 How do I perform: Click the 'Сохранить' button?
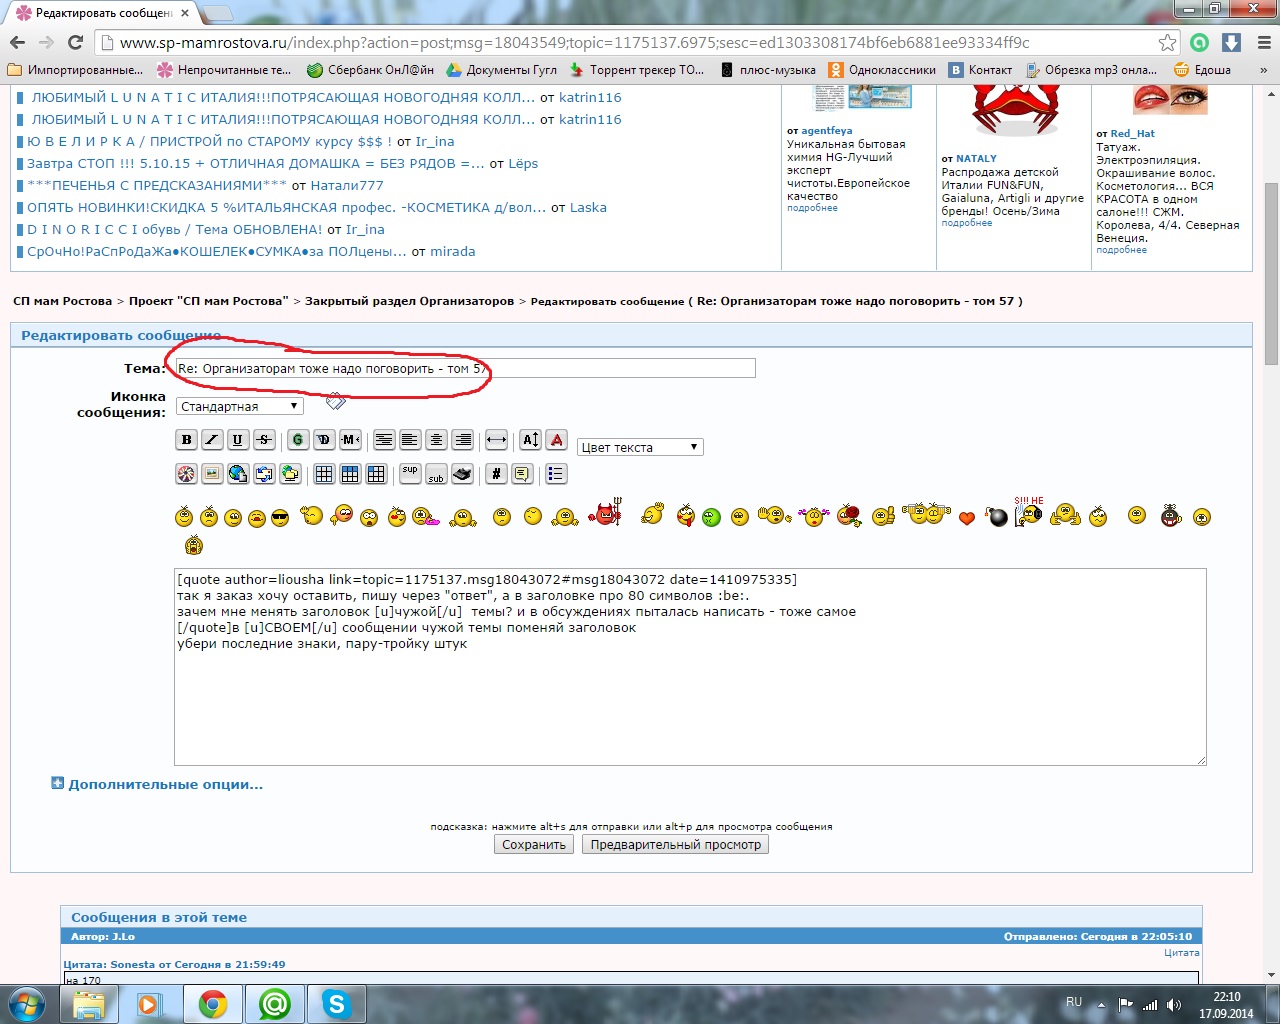pos(534,844)
